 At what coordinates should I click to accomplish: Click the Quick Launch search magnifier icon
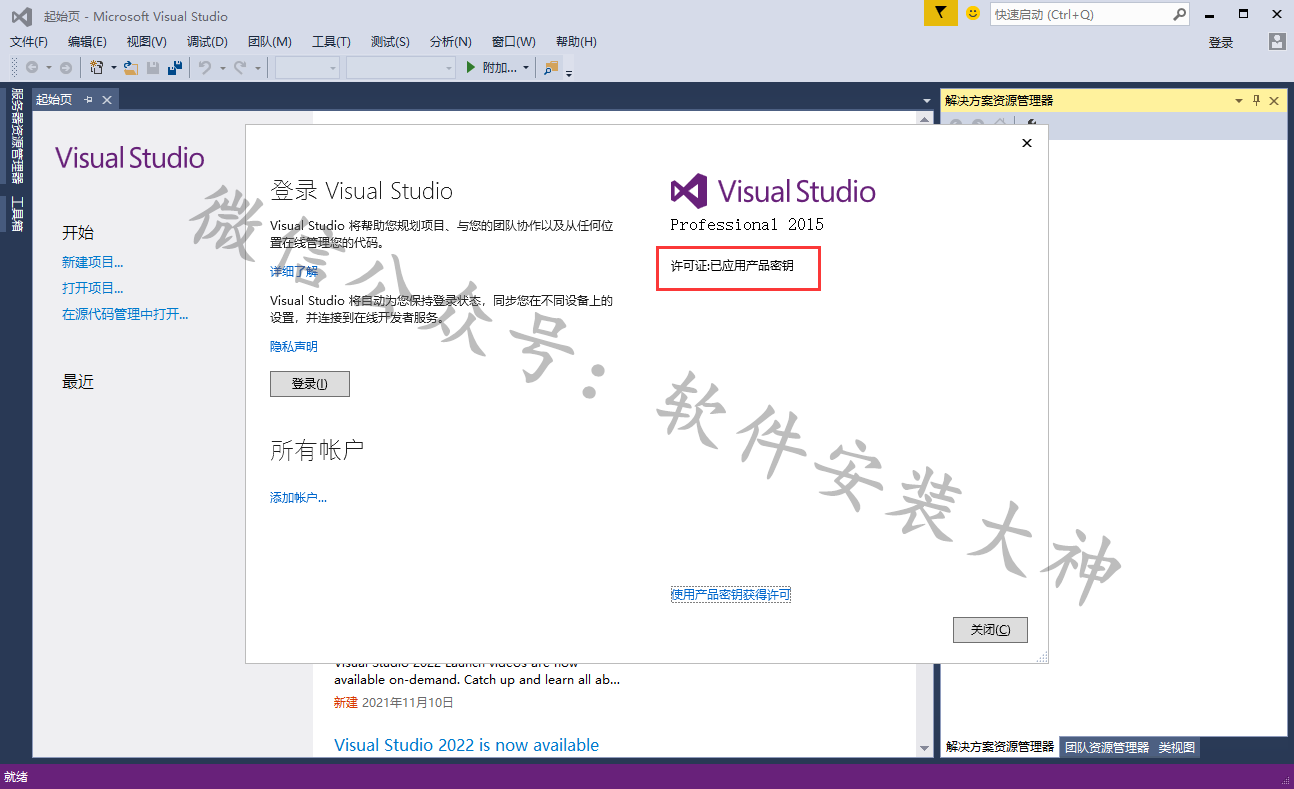1179,14
